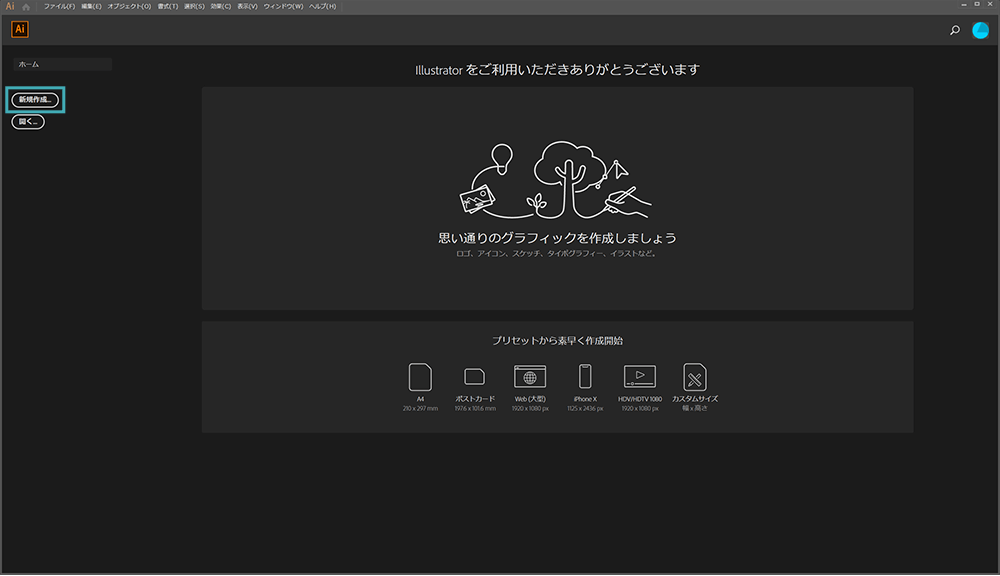Minimize the Illustrator window

pyautogui.click(x=964, y=4)
